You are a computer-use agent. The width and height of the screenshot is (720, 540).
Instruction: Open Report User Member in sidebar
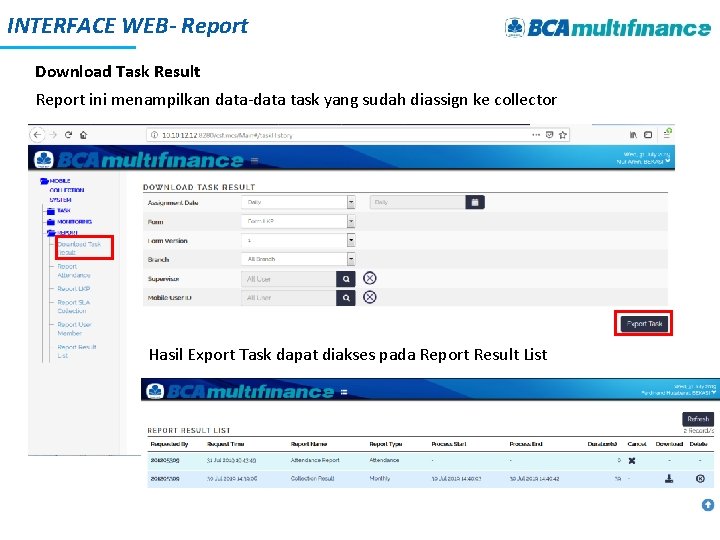pyautogui.click(x=74, y=329)
